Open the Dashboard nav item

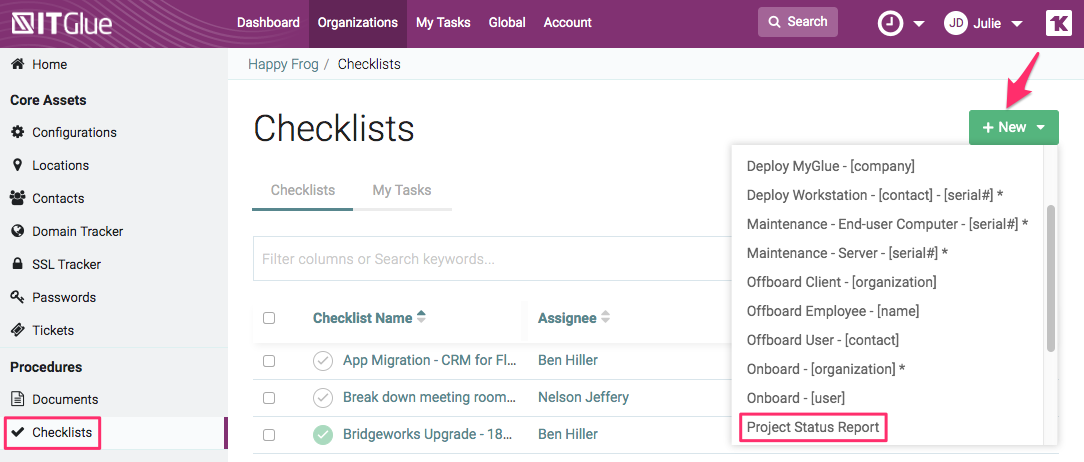pyautogui.click(x=268, y=23)
